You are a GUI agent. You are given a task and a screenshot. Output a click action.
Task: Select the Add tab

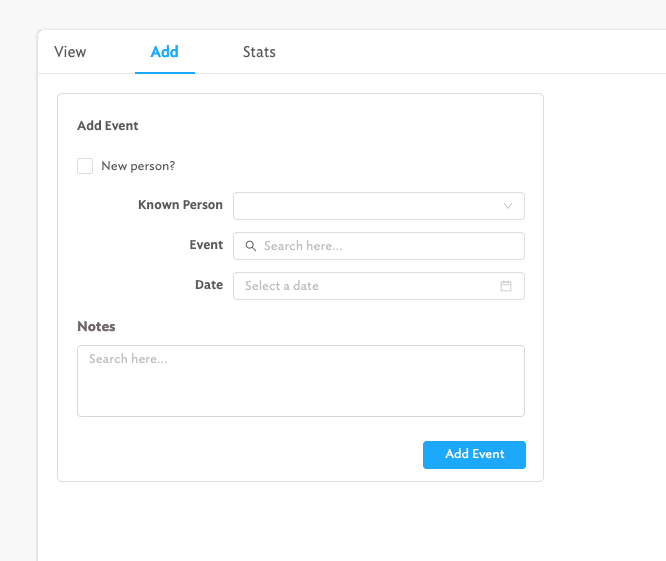click(165, 52)
